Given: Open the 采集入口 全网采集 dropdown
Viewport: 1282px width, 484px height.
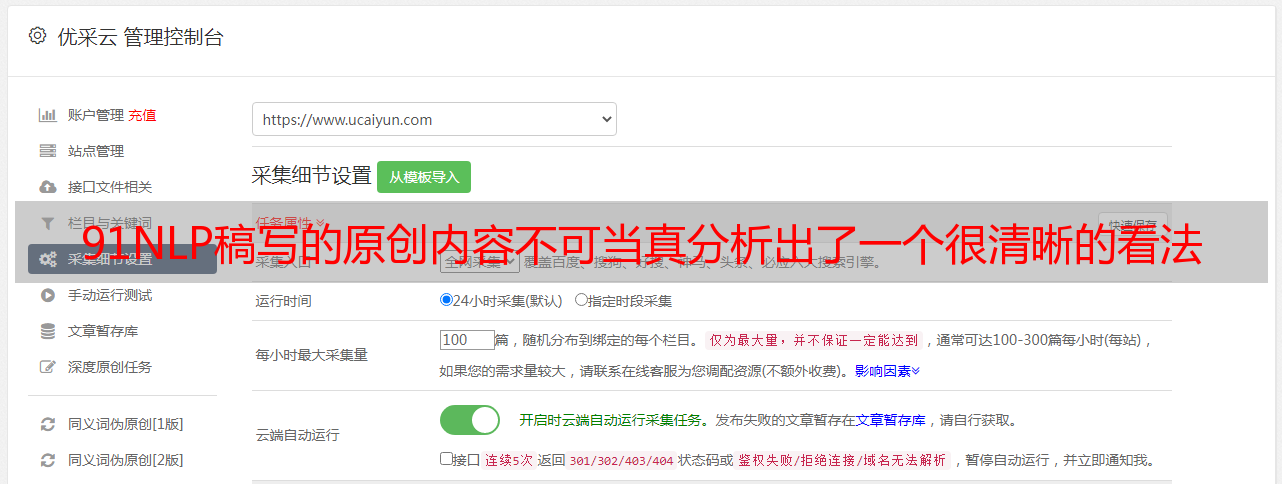Looking at the screenshot, I should [x=479, y=261].
